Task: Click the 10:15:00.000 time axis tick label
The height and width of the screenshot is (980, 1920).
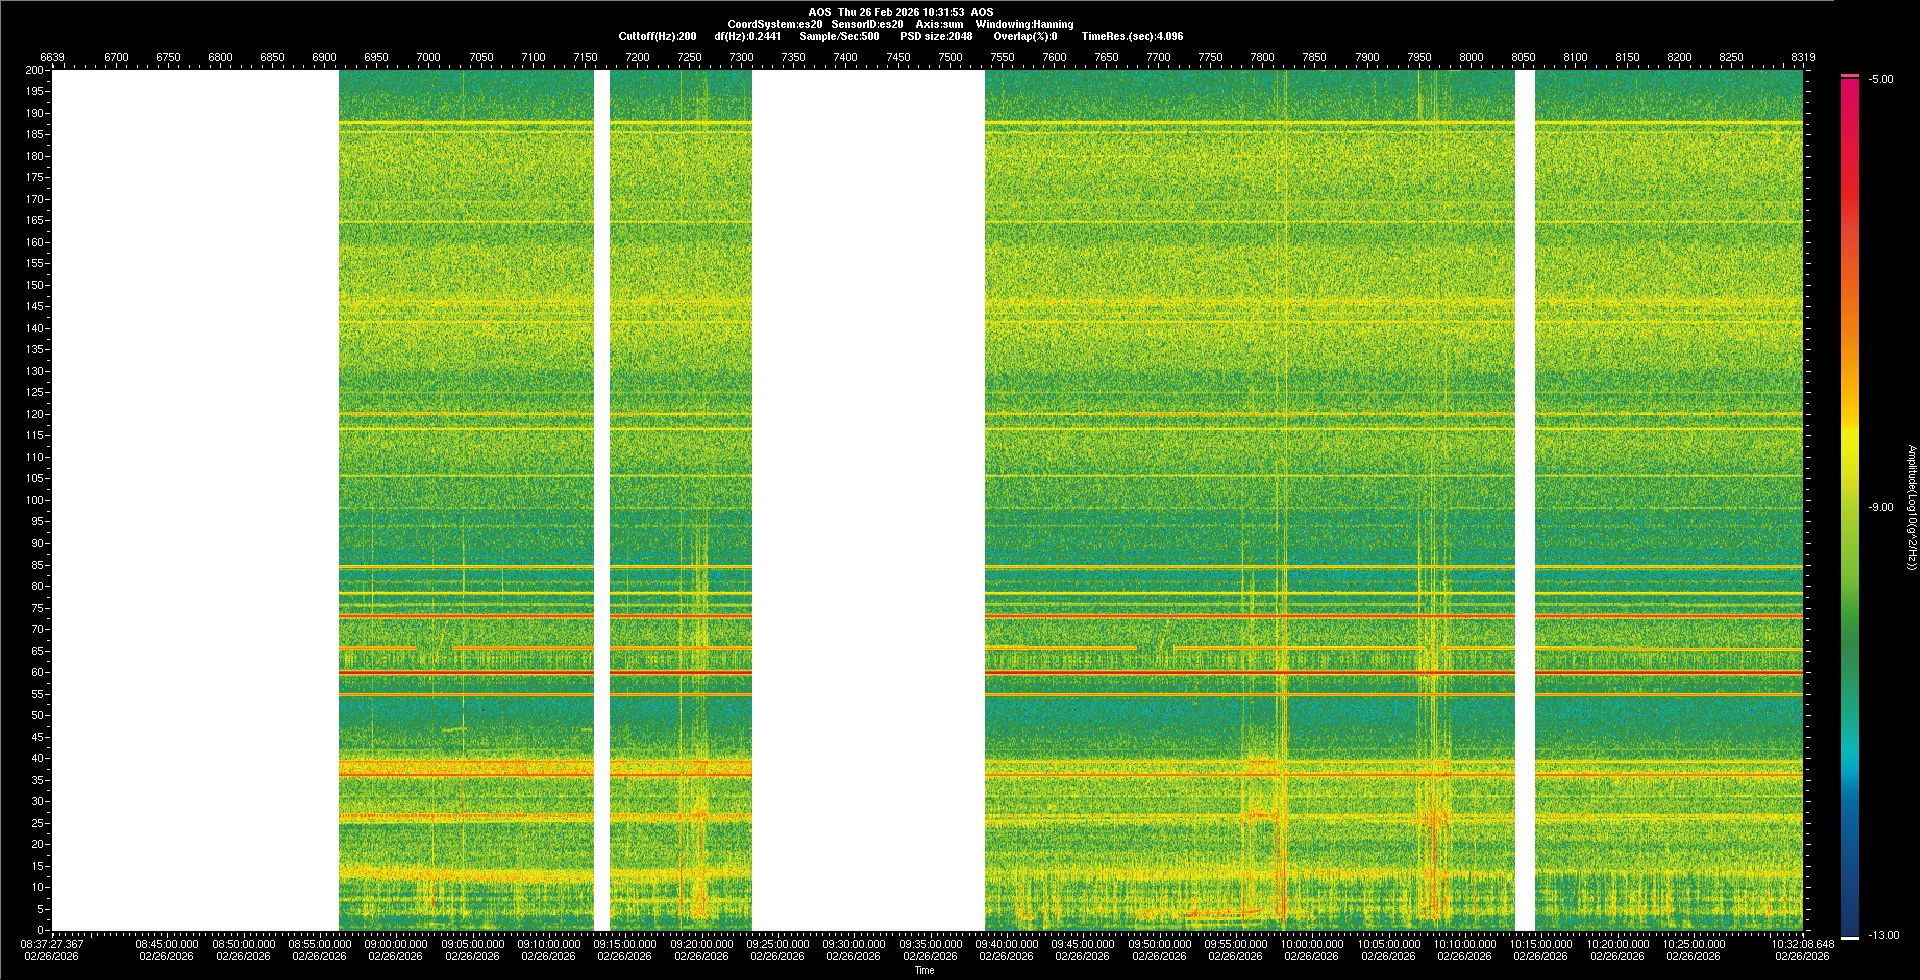Action: (1540, 944)
